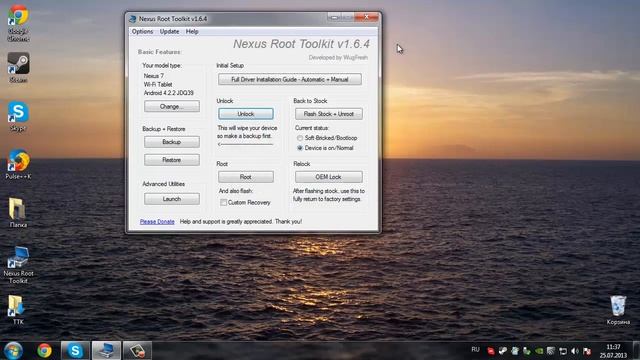Click the Root button

tap(246, 177)
